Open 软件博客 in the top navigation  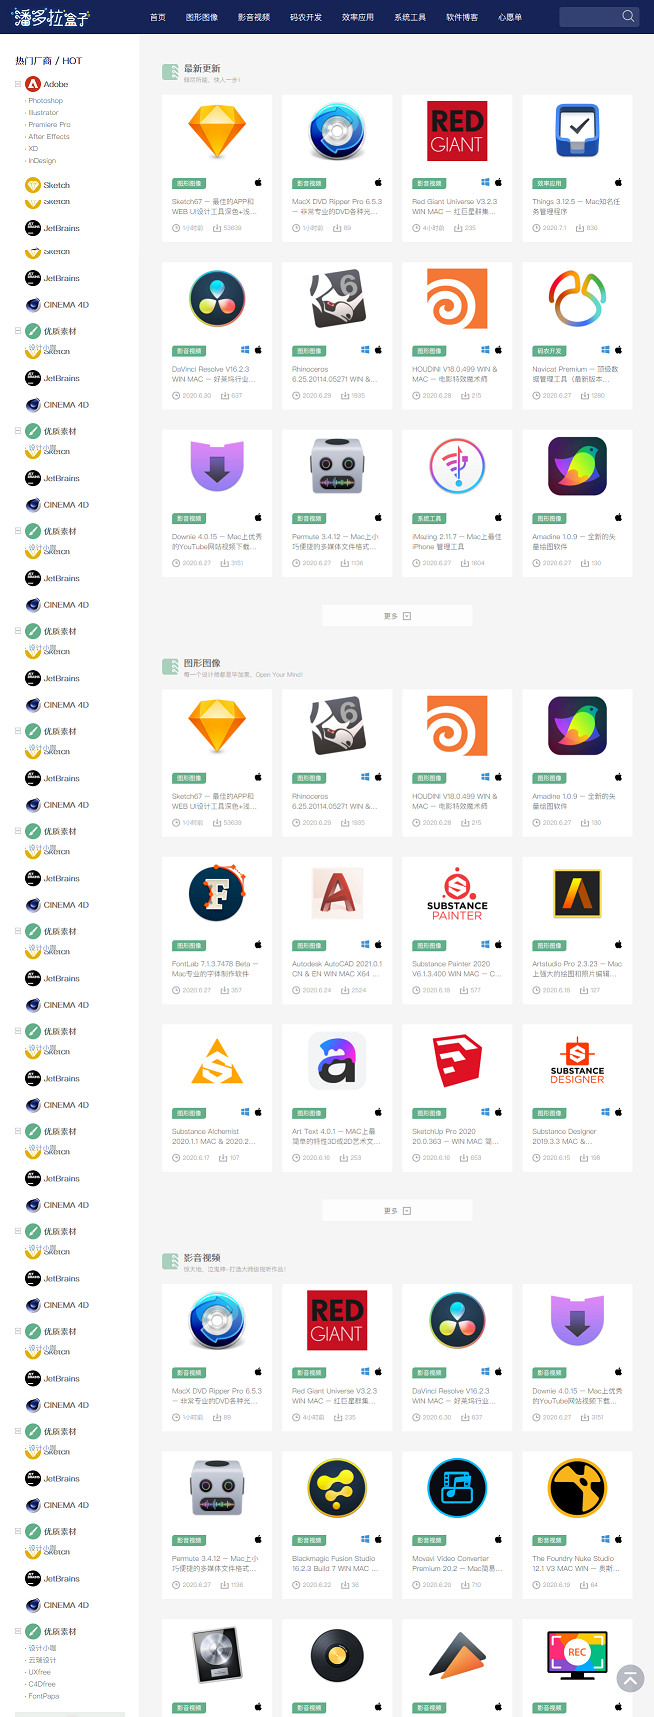(x=462, y=17)
